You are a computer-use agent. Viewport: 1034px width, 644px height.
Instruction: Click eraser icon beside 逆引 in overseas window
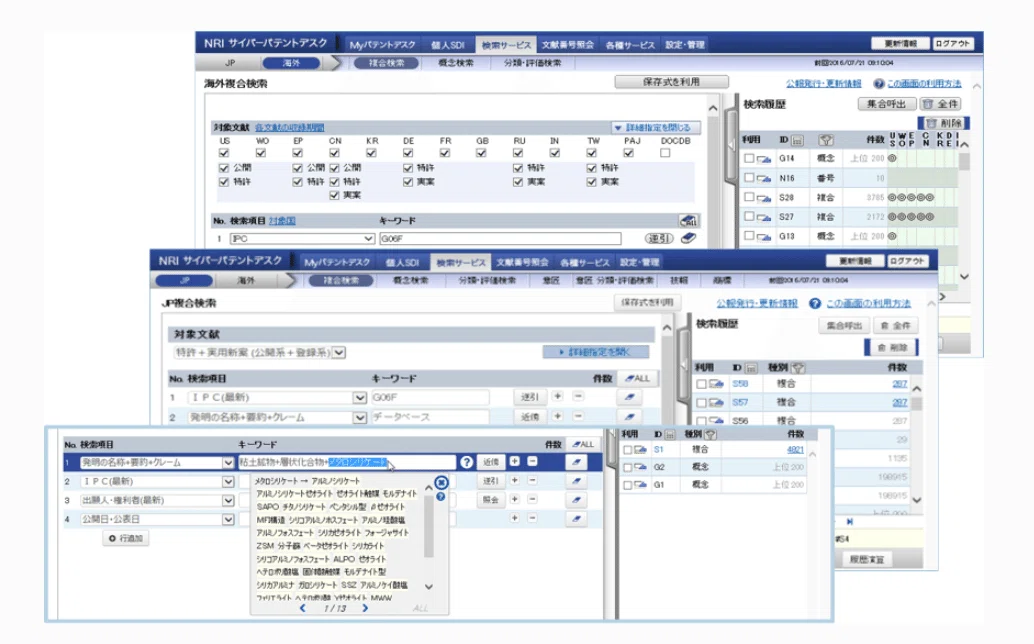[x=688, y=238]
